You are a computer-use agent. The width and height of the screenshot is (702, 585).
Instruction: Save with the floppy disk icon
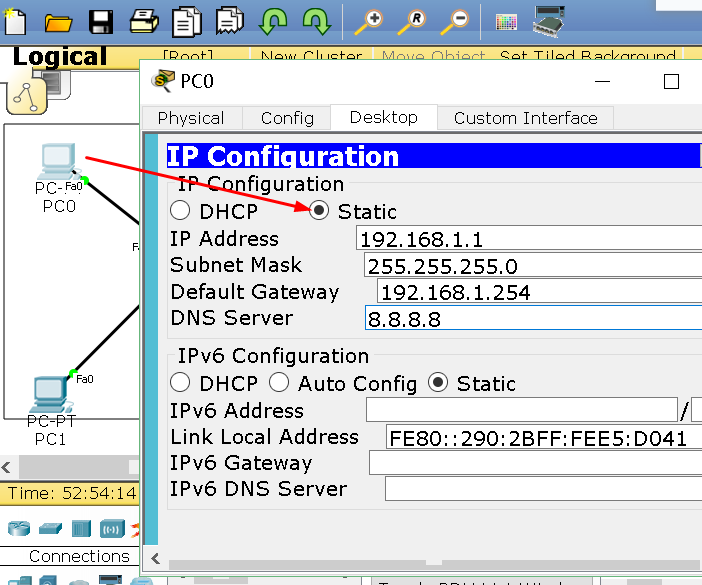(101, 22)
